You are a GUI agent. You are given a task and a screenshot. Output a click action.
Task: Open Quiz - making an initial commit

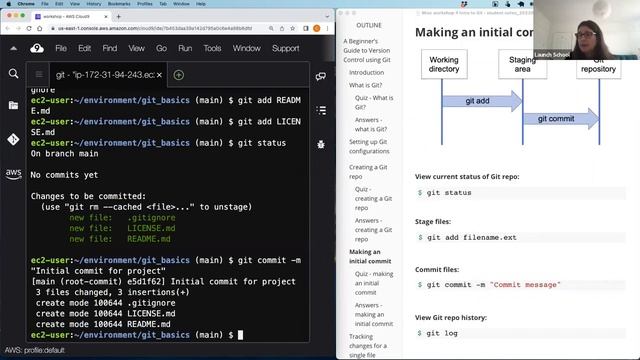[374, 283]
